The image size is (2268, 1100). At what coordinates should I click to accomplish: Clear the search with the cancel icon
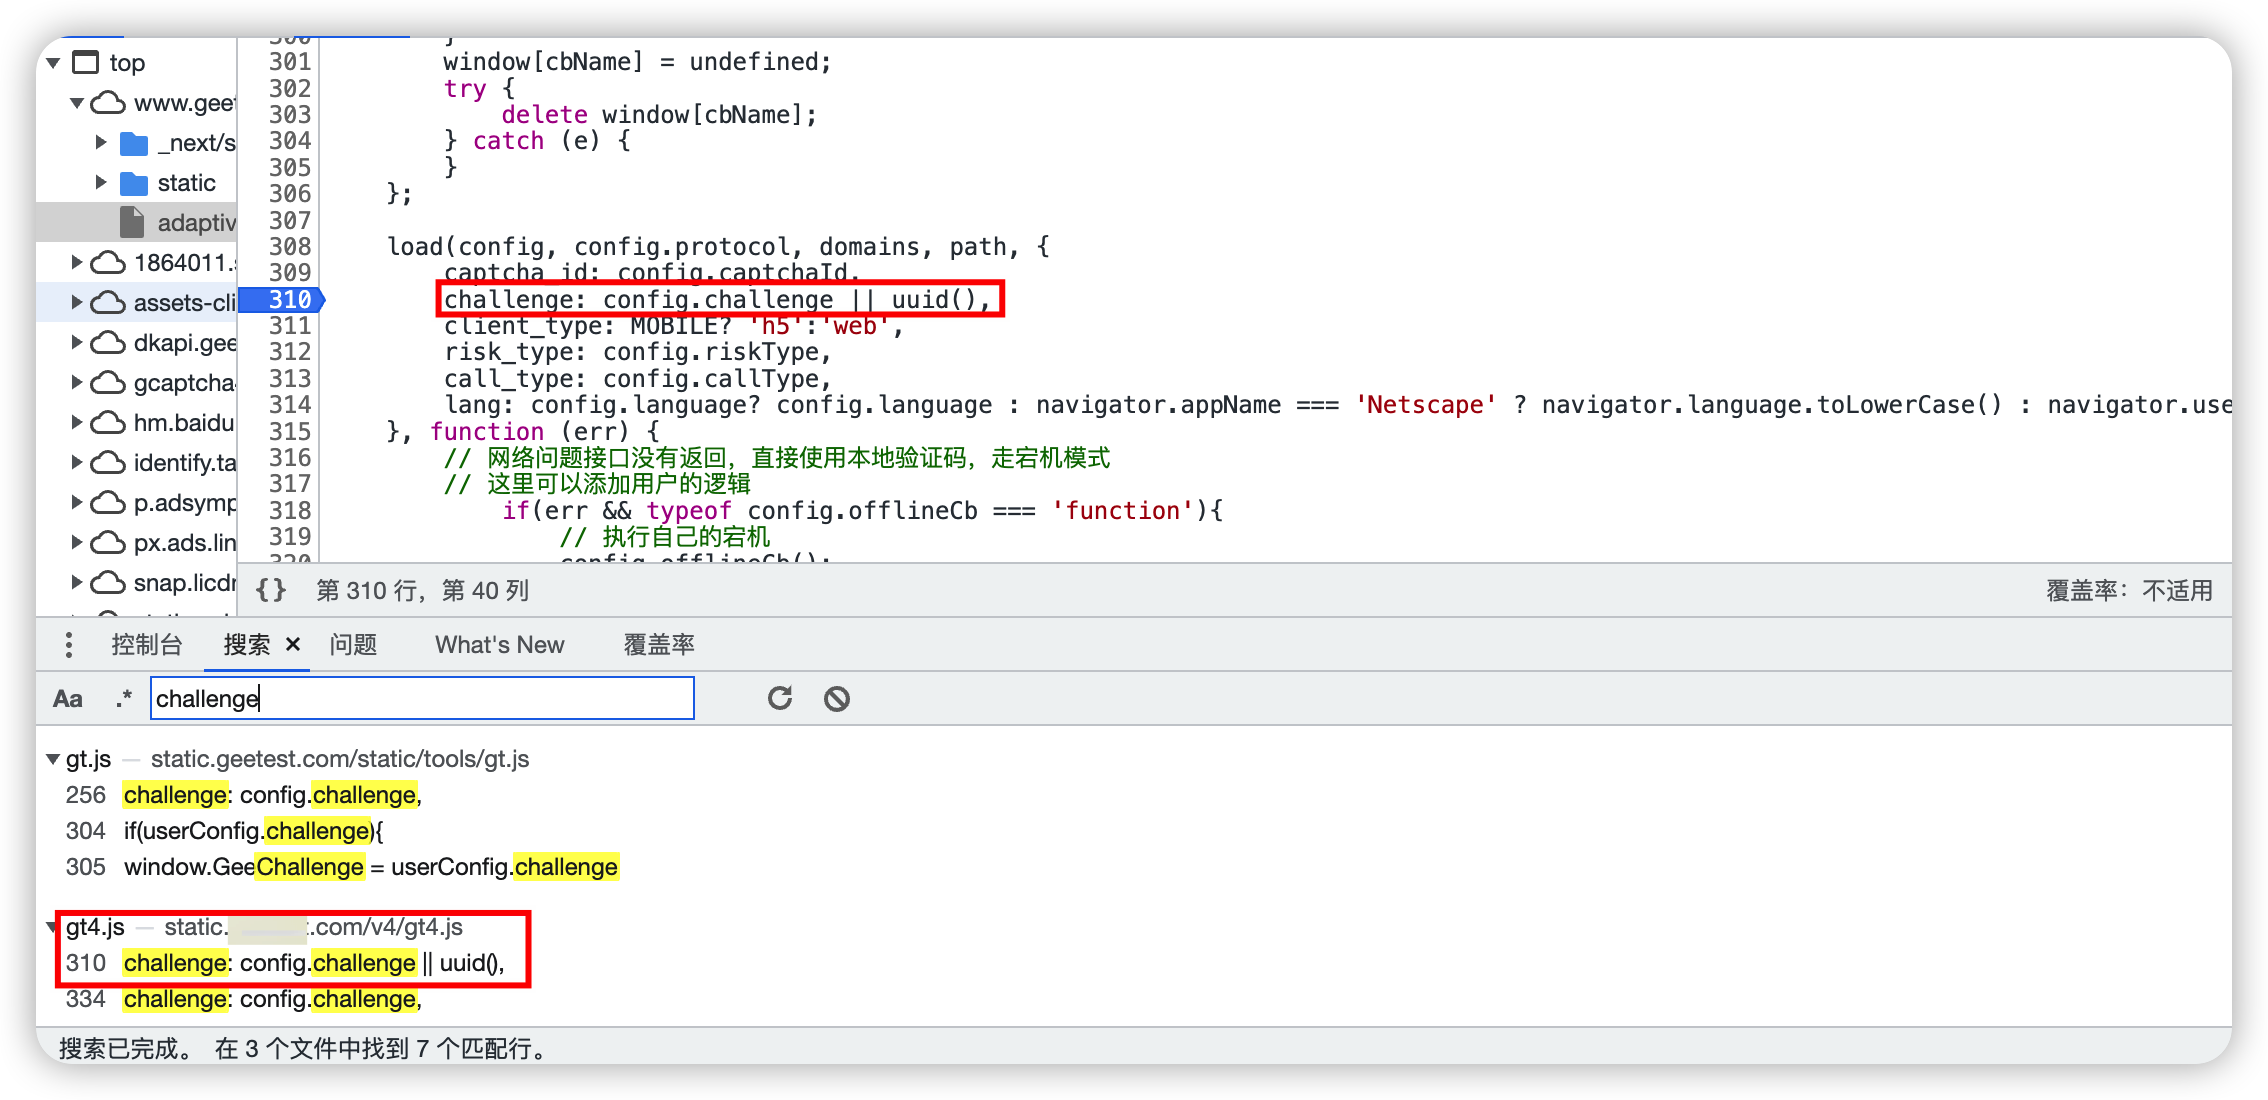click(837, 698)
